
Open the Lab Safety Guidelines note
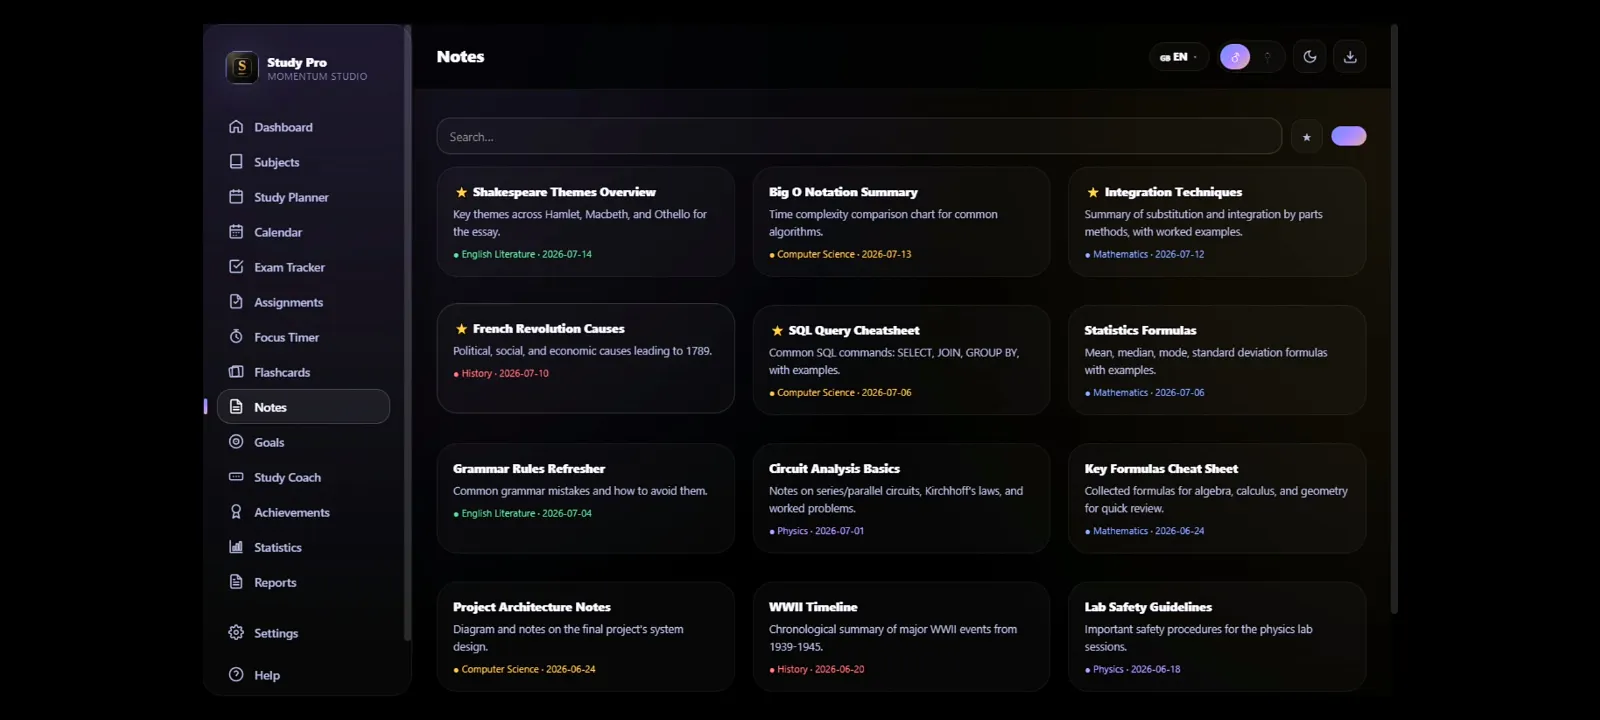pyautogui.click(x=1217, y=636)
